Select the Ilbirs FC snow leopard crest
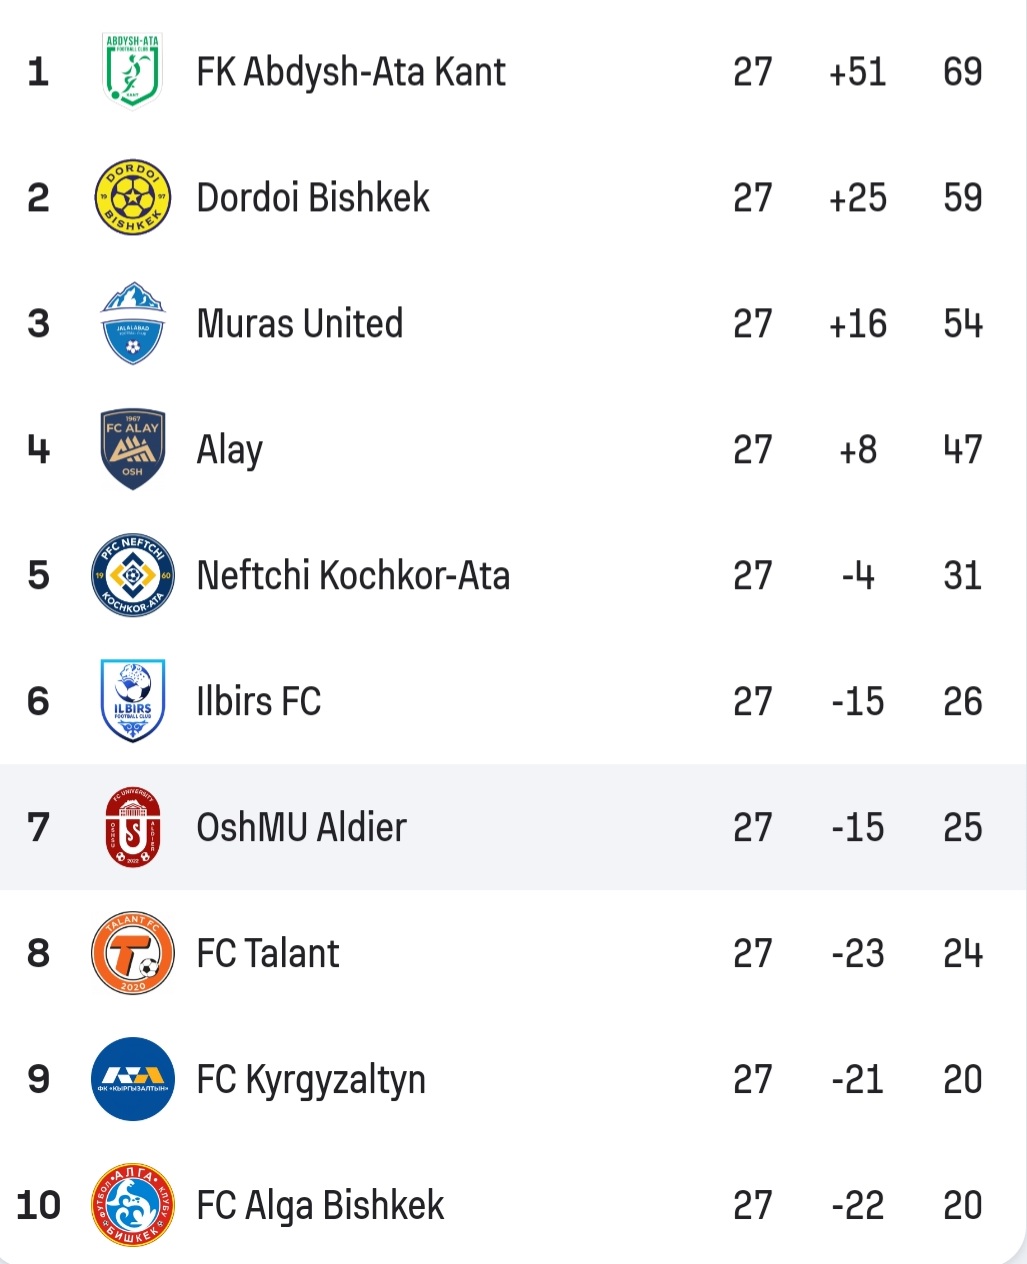Image resolution: width=1027 pixels, height=1264 pixels. (x=132, y=701)
